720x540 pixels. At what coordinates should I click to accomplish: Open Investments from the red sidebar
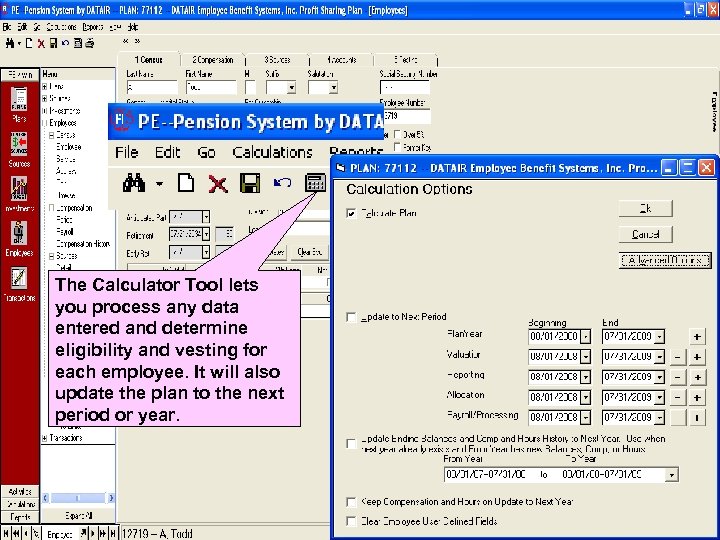click(19, 194)
